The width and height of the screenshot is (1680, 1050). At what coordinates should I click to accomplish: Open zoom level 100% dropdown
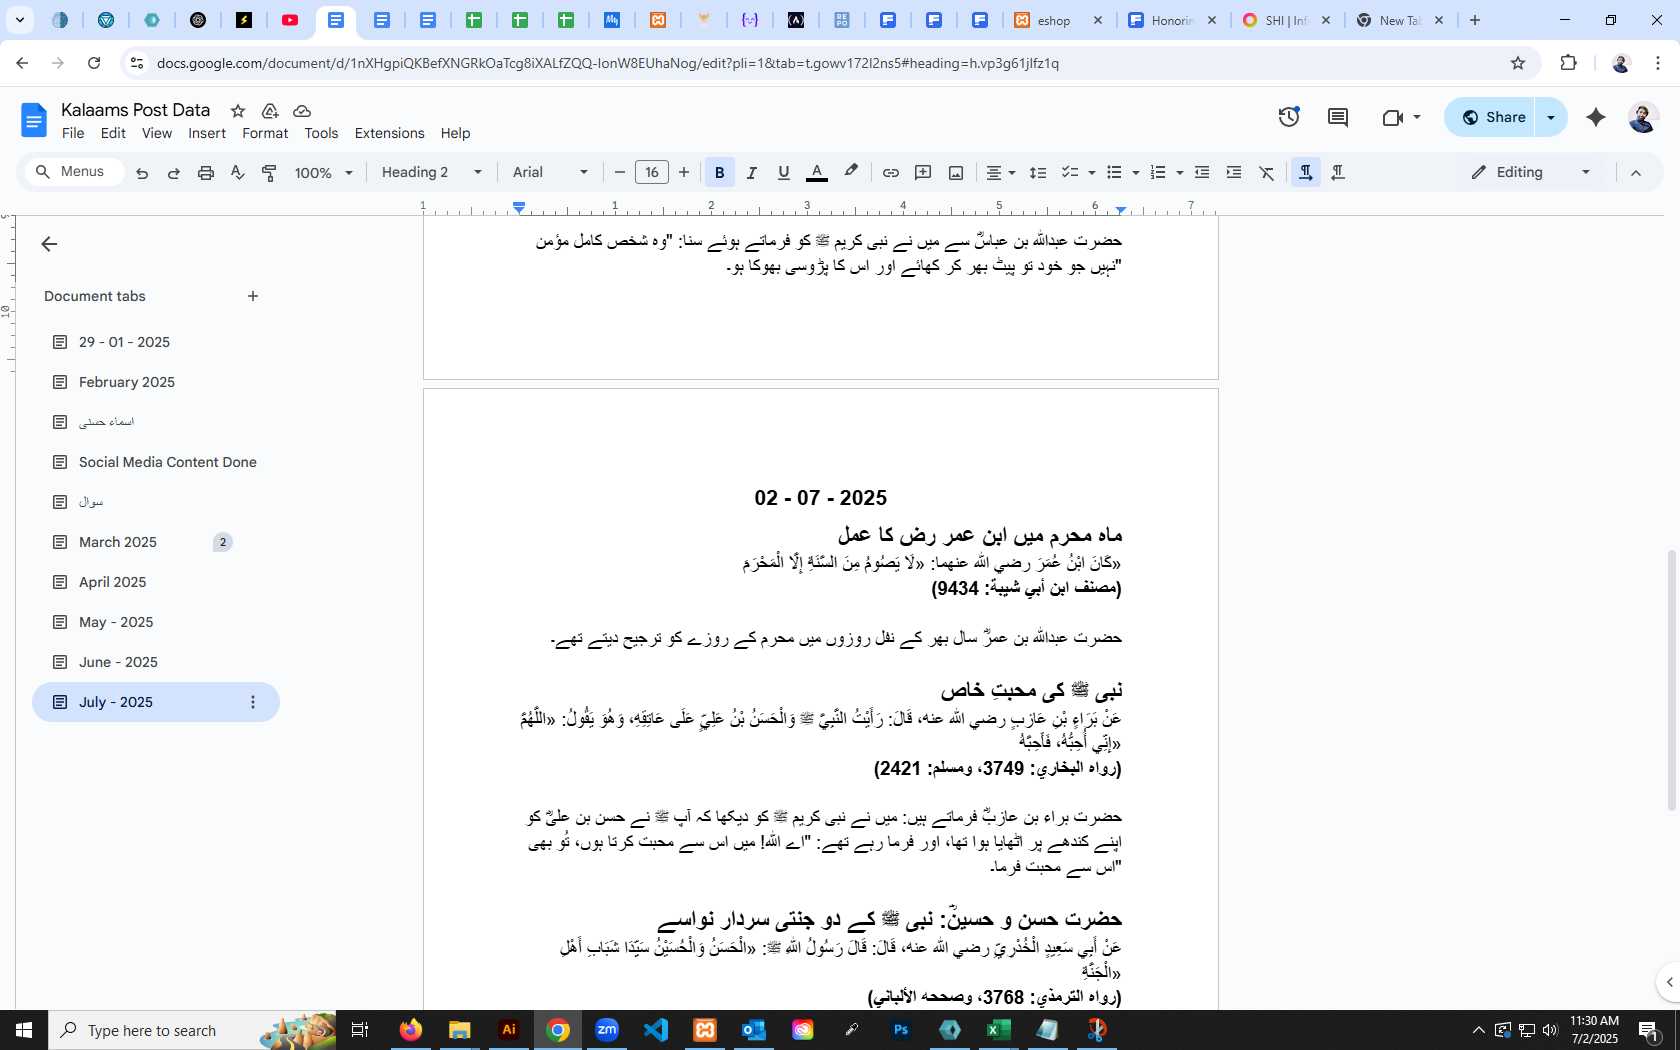point(324,173)
